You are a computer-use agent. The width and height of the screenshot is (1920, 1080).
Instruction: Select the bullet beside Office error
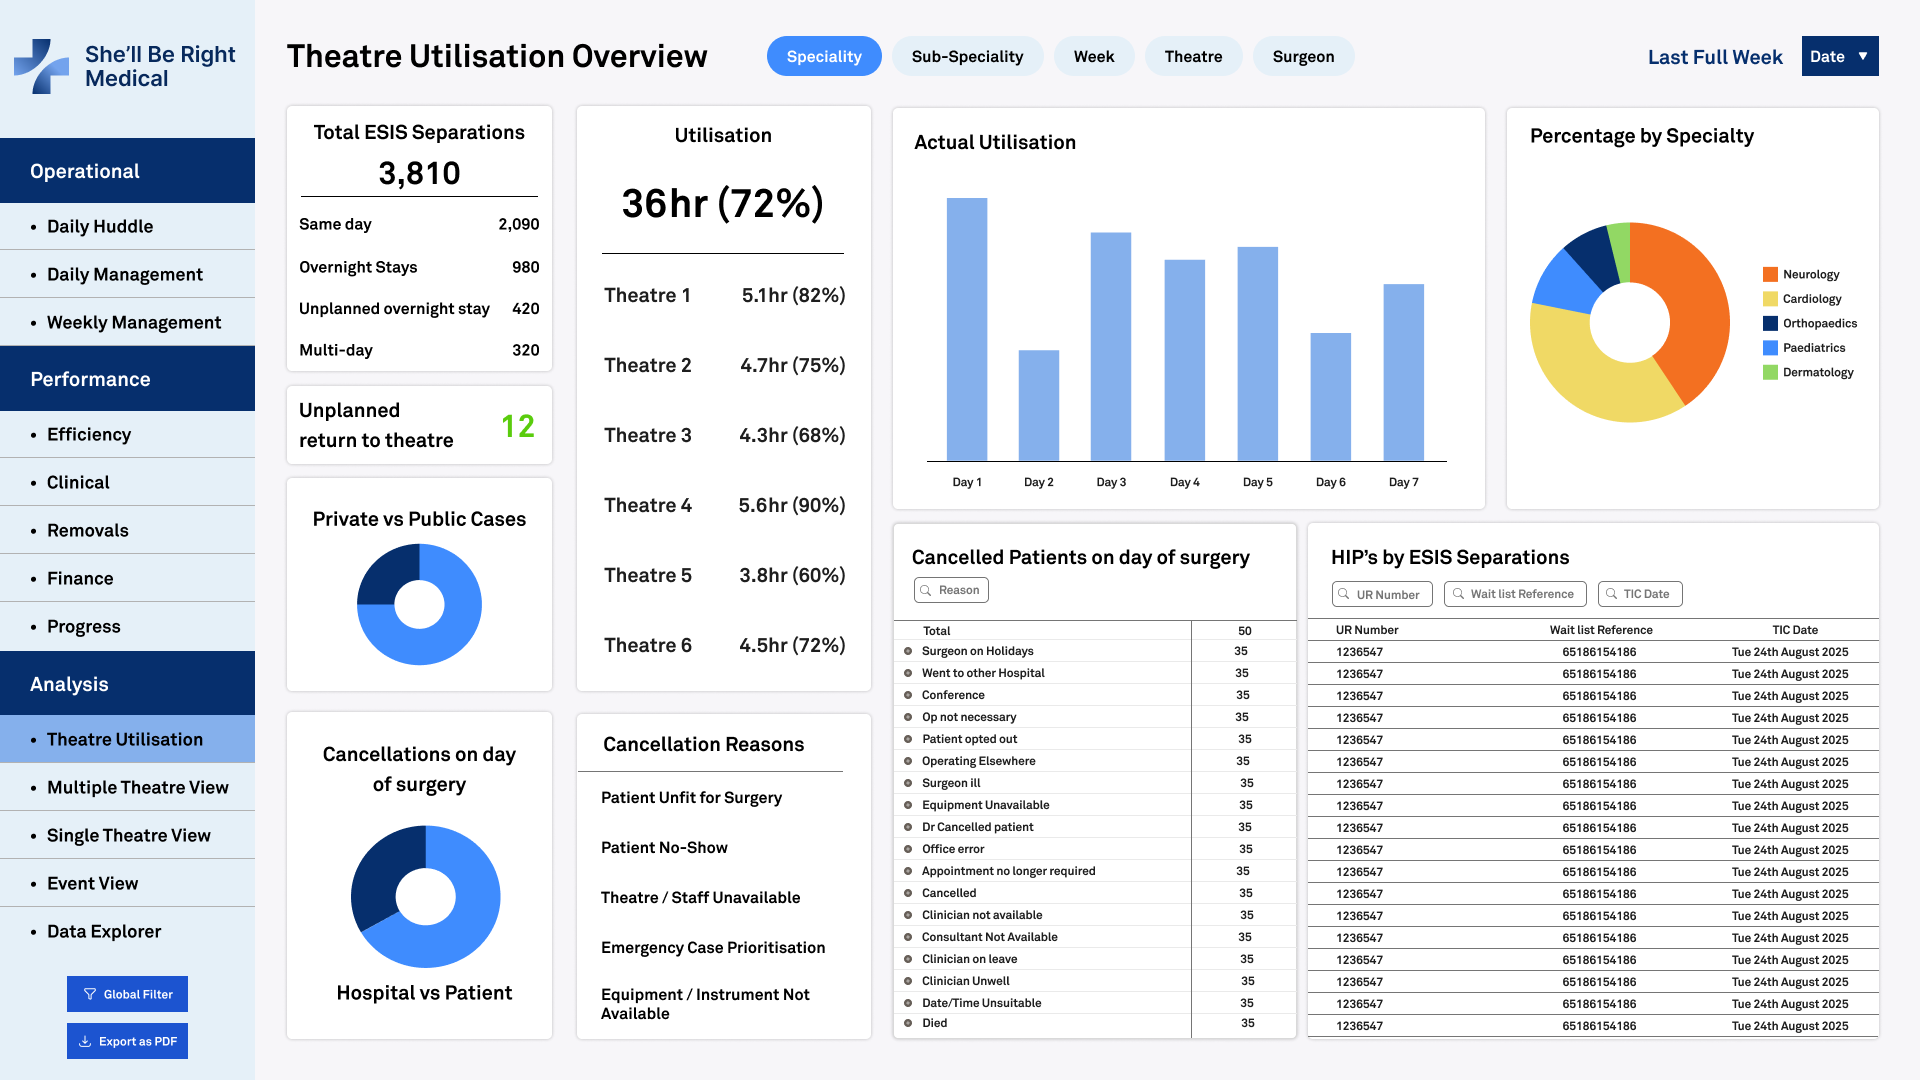point(908,849)
